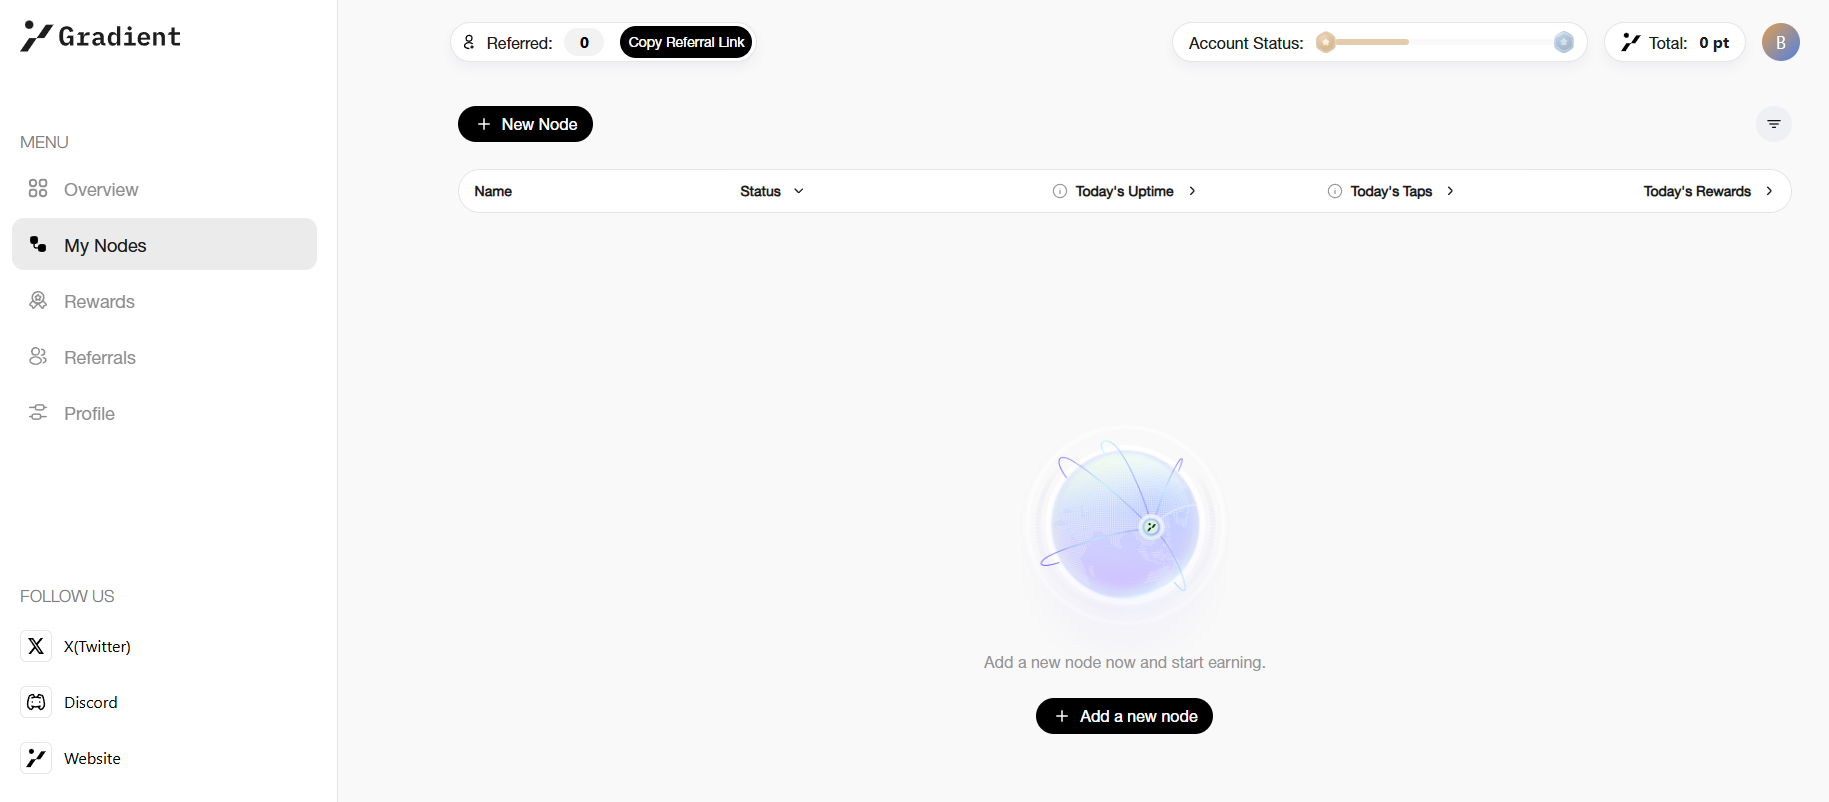The width and height of the screenshot is (1829, 802).
Task: Click the Account Status progress slider
Action: [x=1444, y=42]
